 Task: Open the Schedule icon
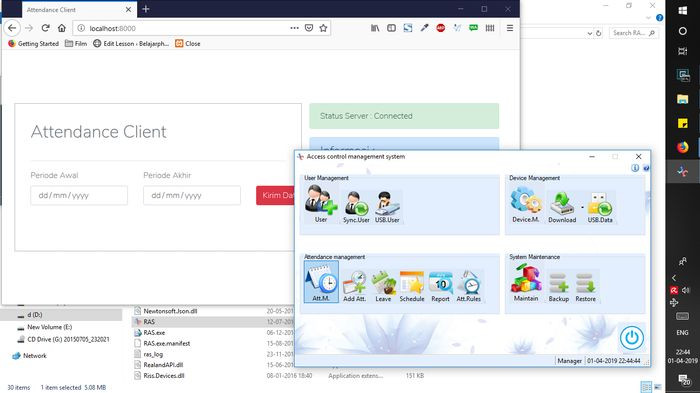click(x=412, y=286)
